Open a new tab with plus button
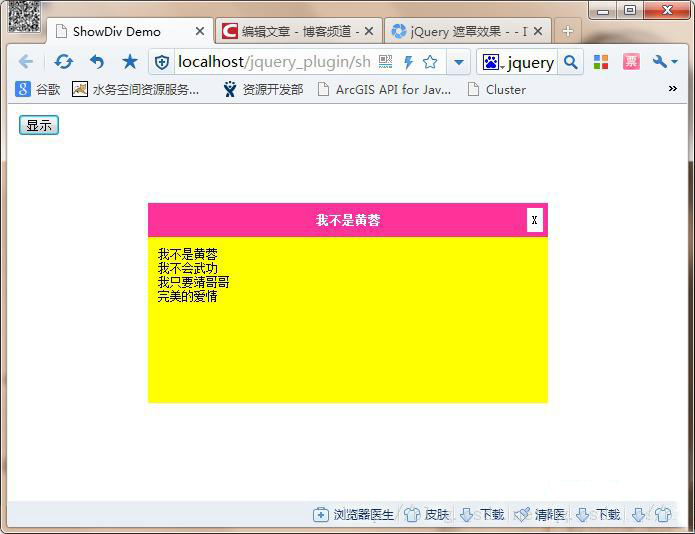Image resolution: width=695 pixels, height=534 pixels. [568, 32]
